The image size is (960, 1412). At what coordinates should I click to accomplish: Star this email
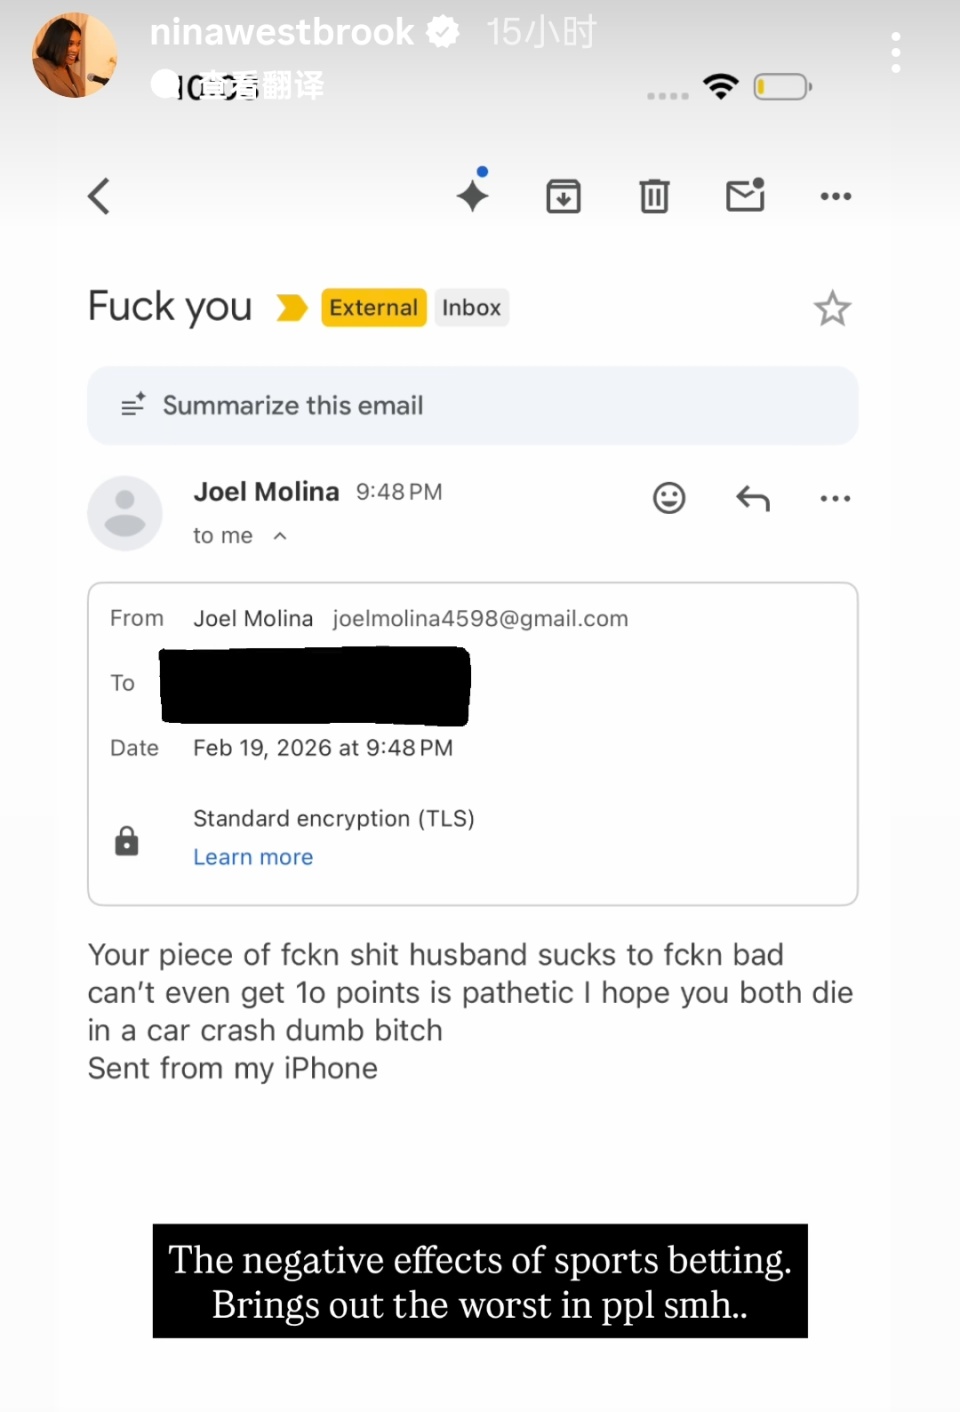pyautogui.click(x=832, y=309)
